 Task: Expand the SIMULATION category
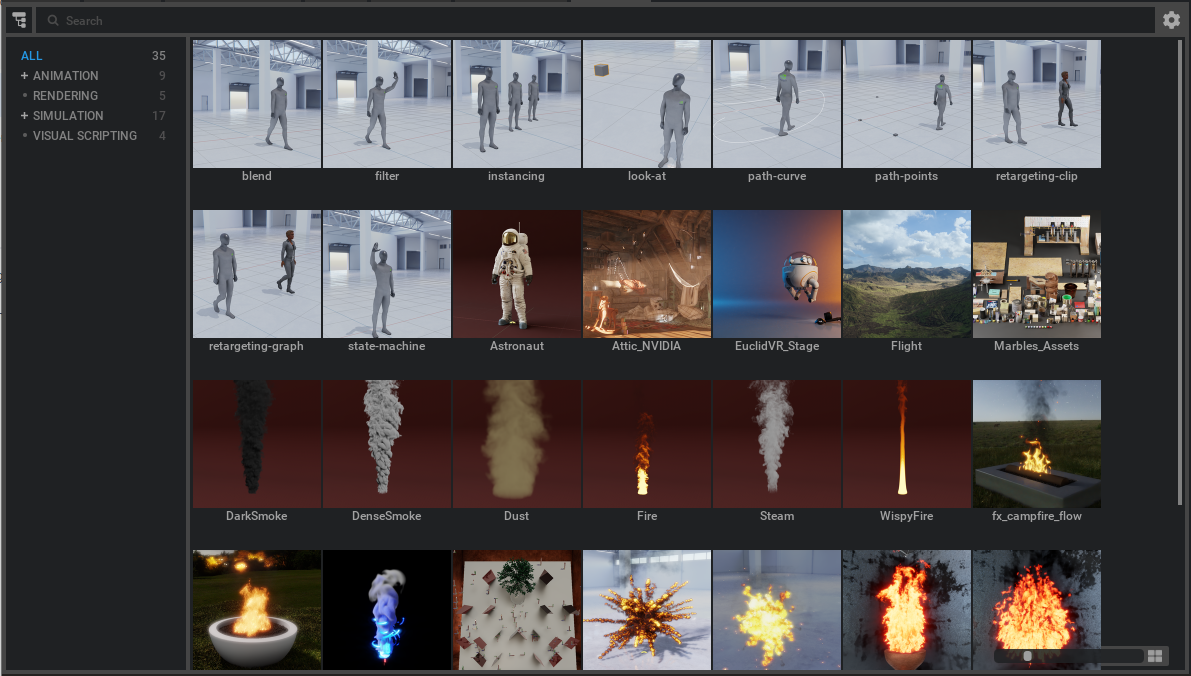point(23,115)
